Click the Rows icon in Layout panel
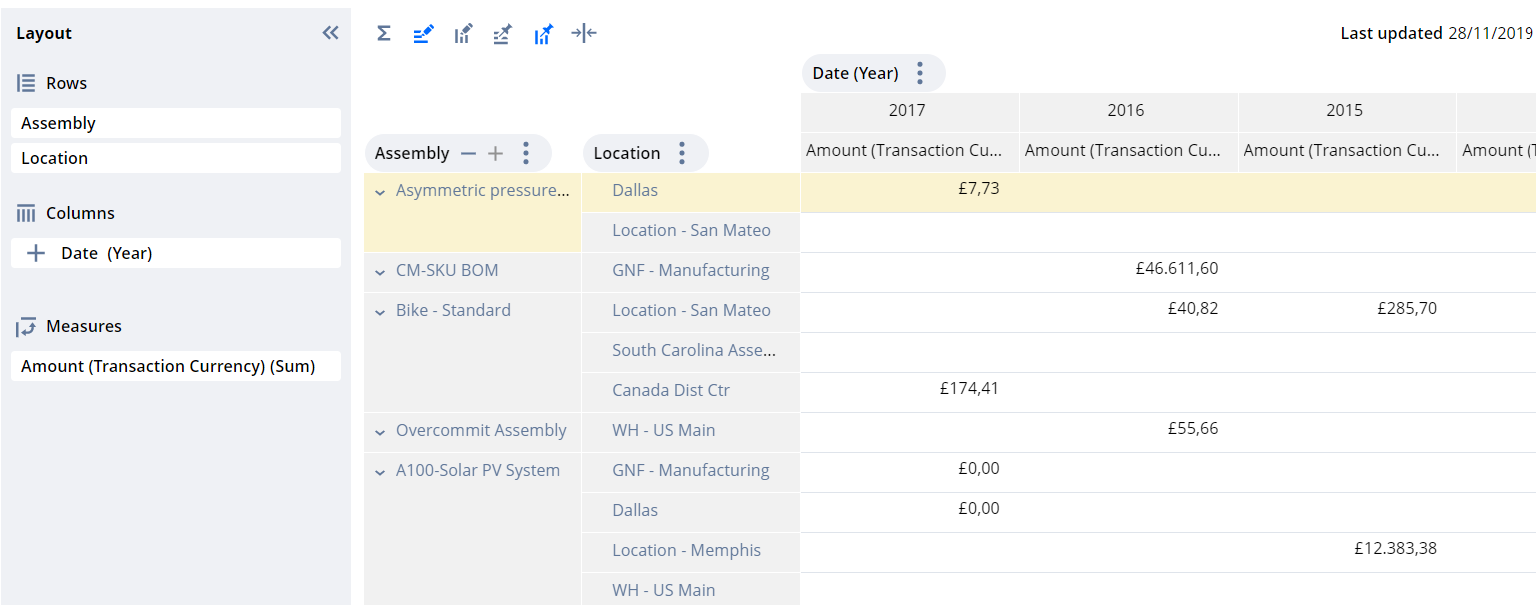This screenshot has width=1536, height=605. pyautogui.click(x=24, y=82)
